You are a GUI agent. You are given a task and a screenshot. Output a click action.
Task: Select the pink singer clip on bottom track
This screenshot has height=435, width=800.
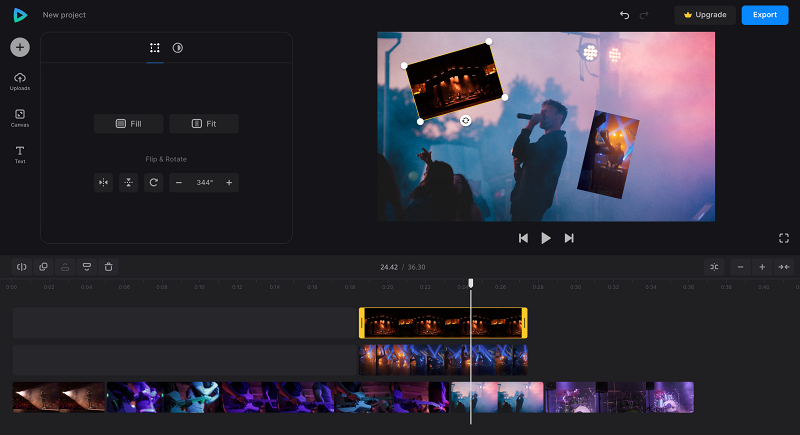[x=497, y=397]
